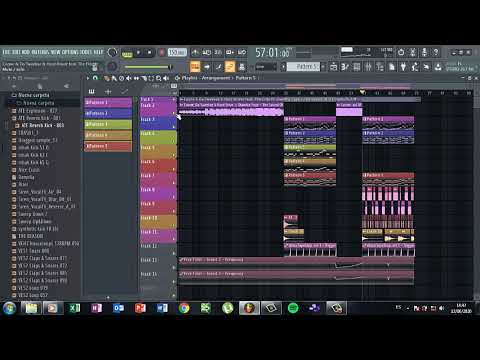Select Pattern 1 in the picker list
The image size is (480, 360).
point(108,103)
